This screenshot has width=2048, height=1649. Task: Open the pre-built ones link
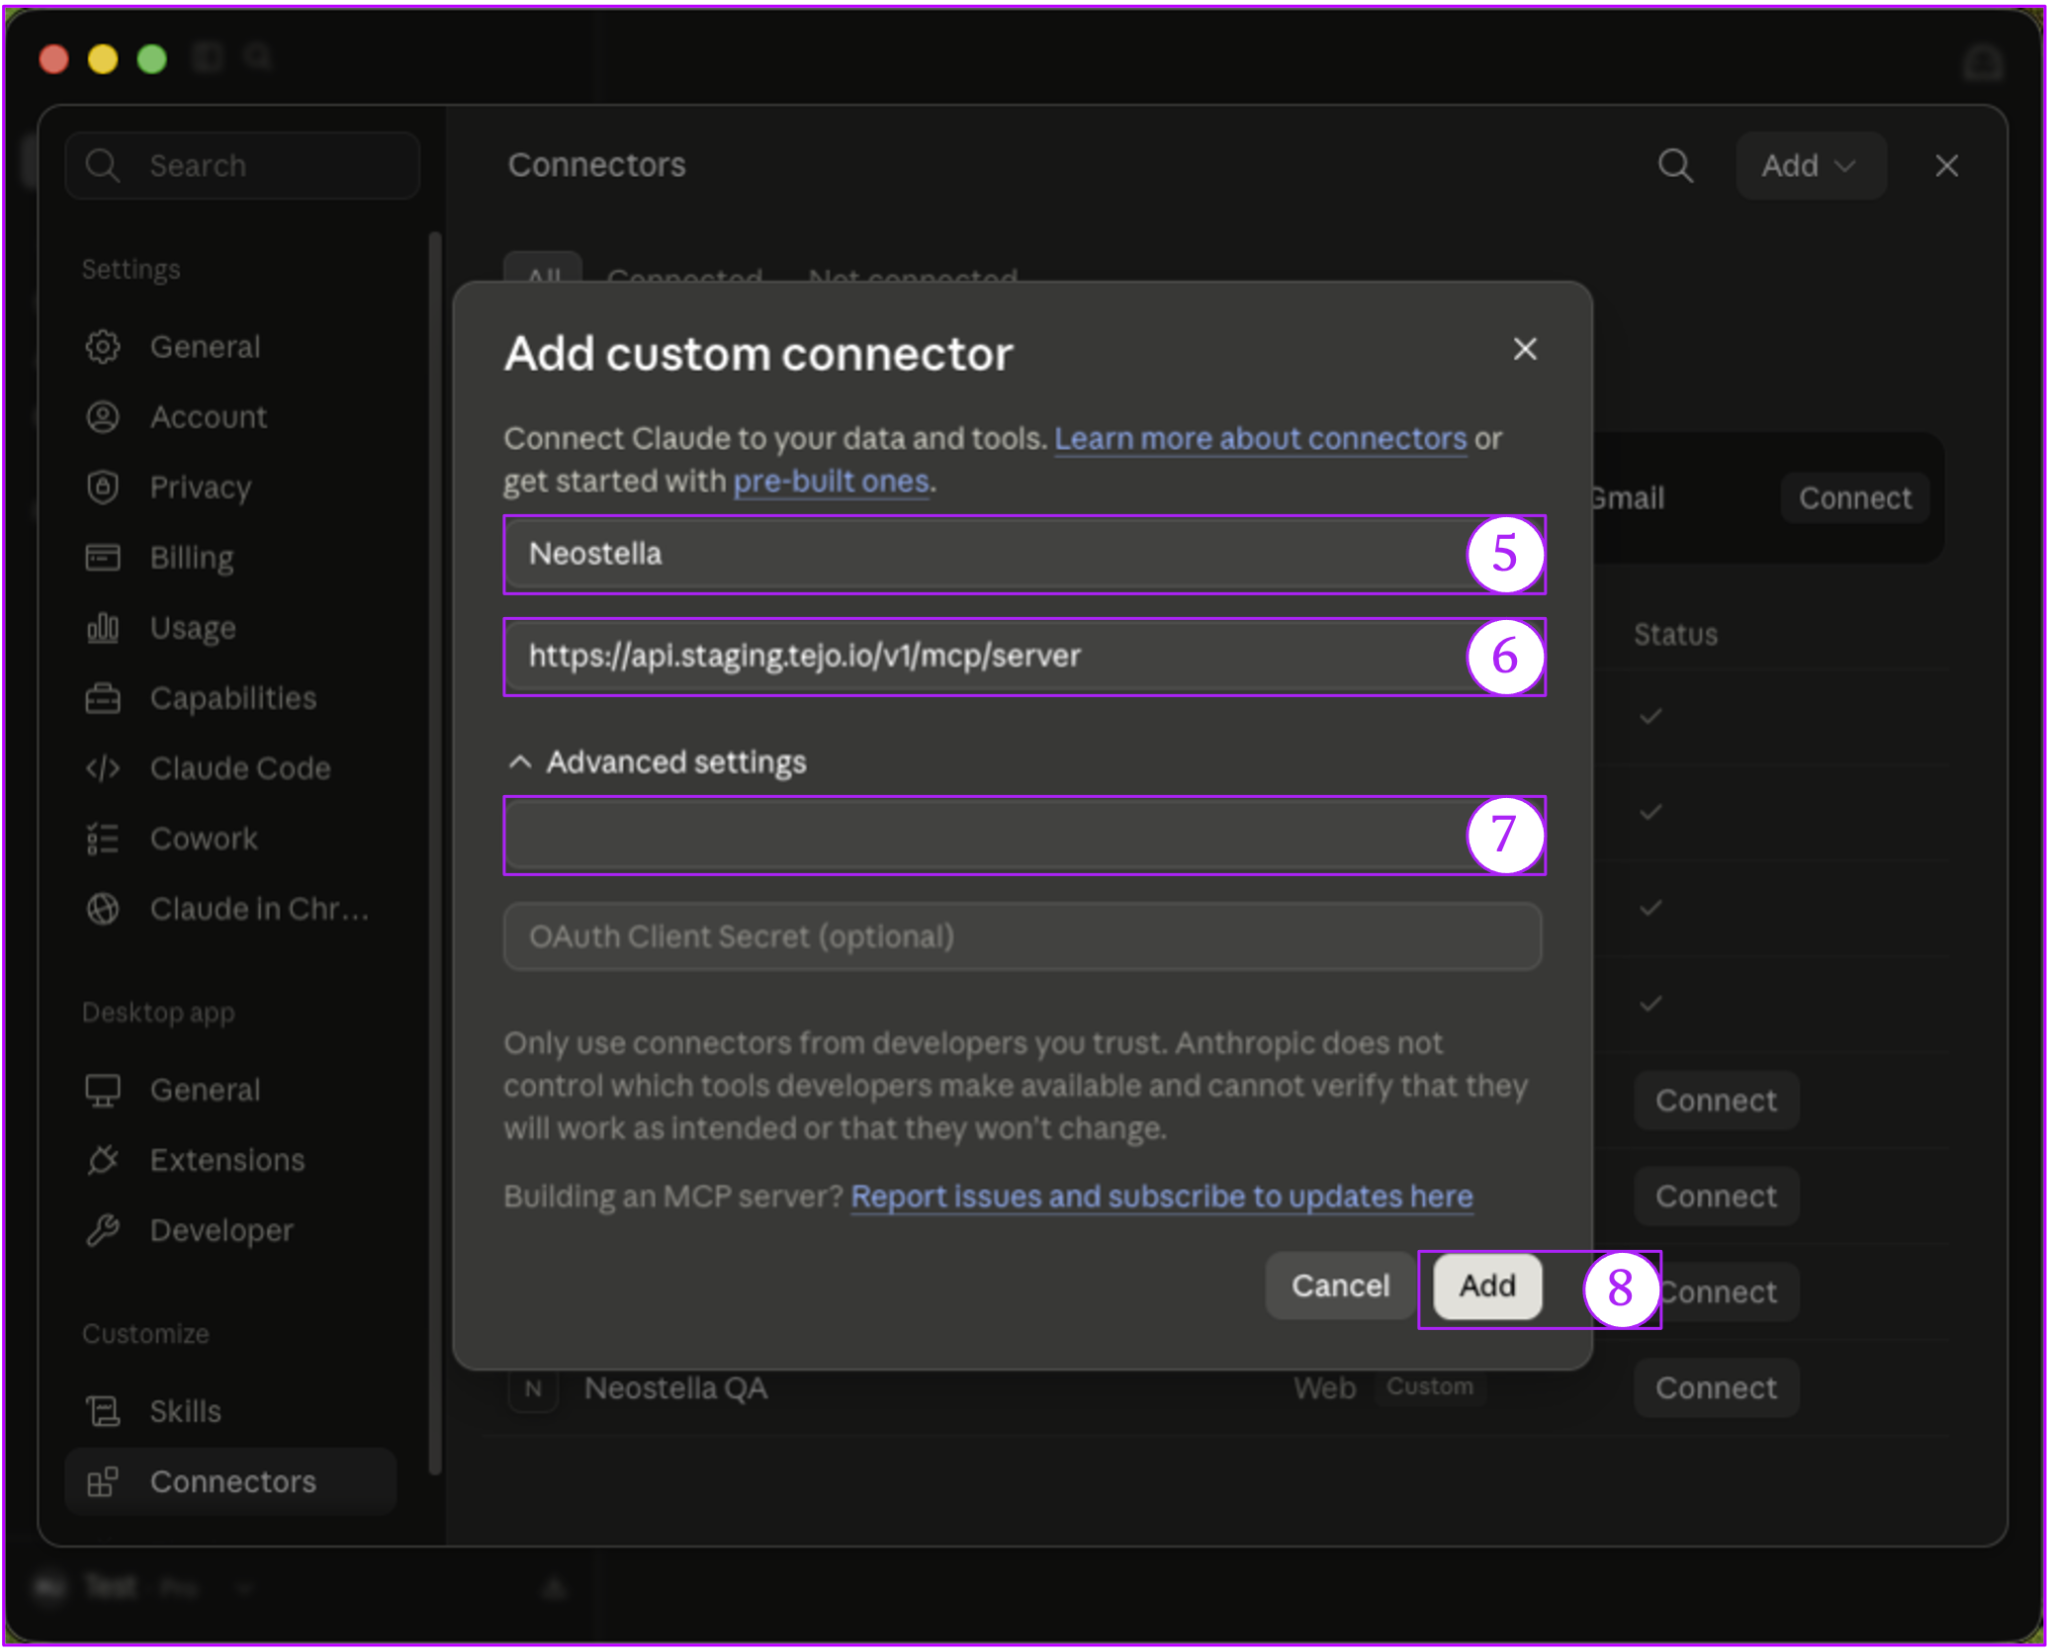[831, 481]
